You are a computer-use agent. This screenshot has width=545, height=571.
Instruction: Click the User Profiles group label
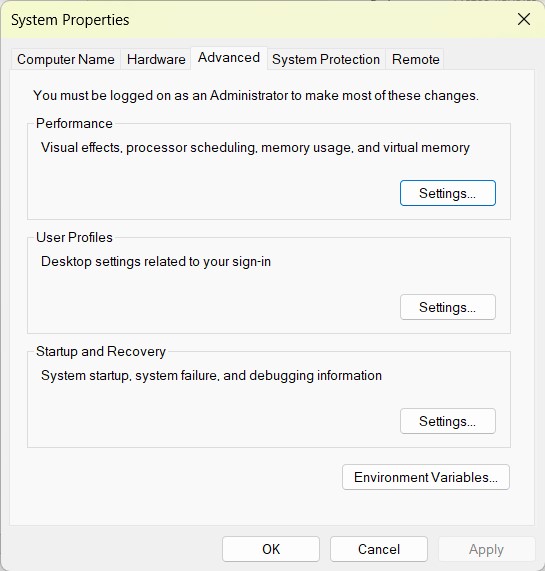74,237
